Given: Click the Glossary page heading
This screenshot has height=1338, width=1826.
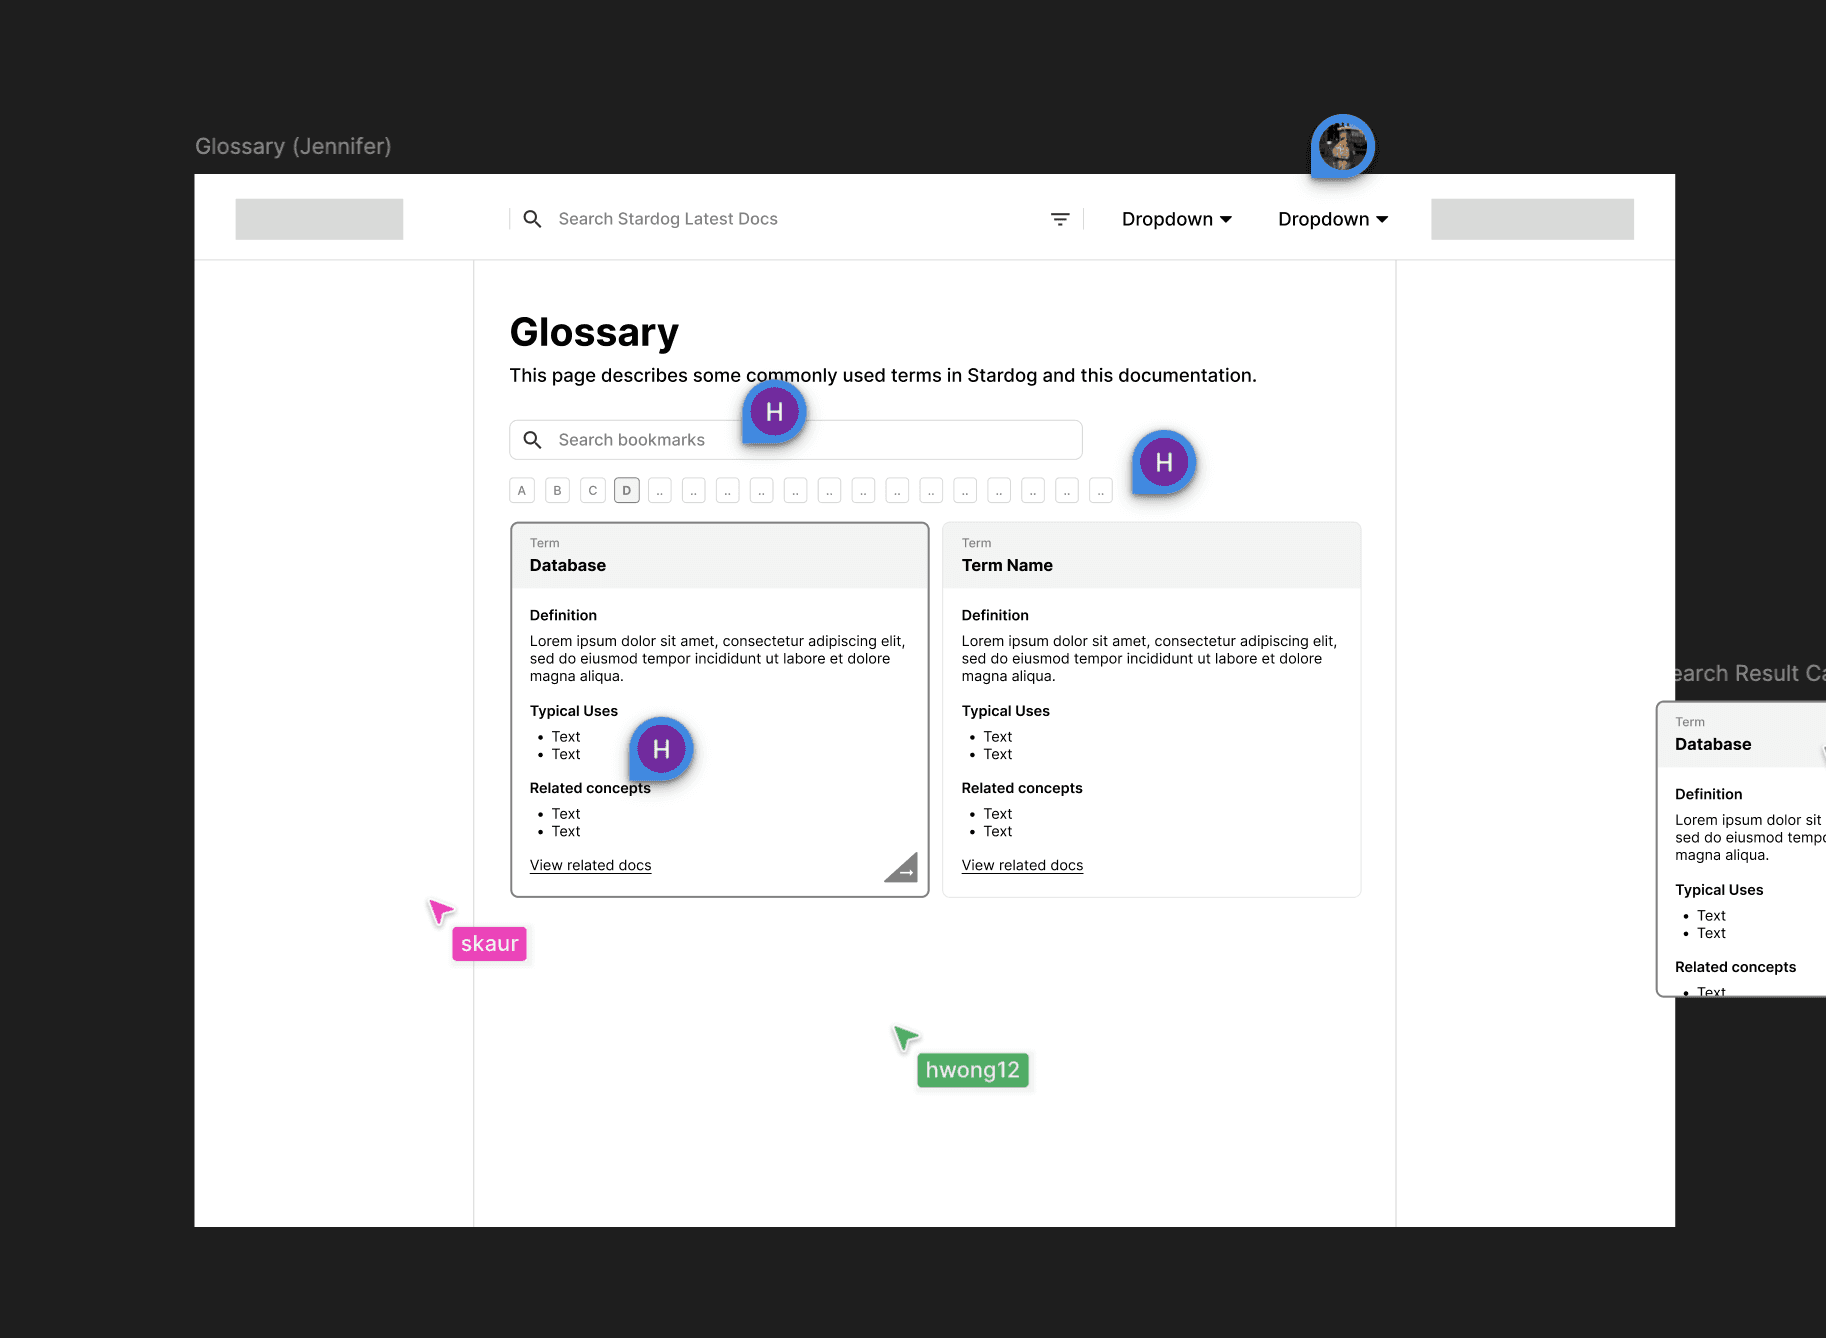Looking at the screenshot, I should pos(594,332).
